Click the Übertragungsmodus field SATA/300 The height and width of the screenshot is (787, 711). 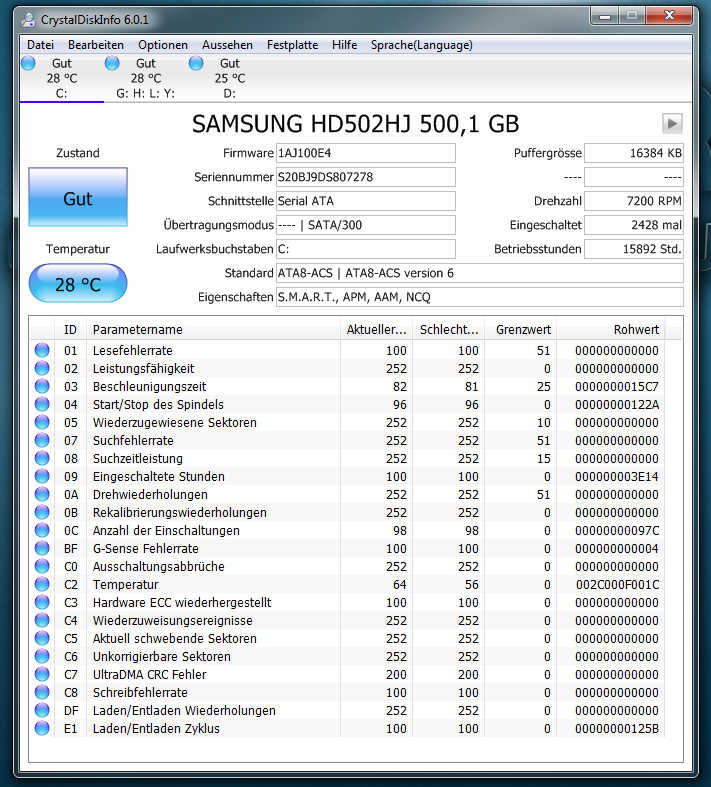[366, 225]
